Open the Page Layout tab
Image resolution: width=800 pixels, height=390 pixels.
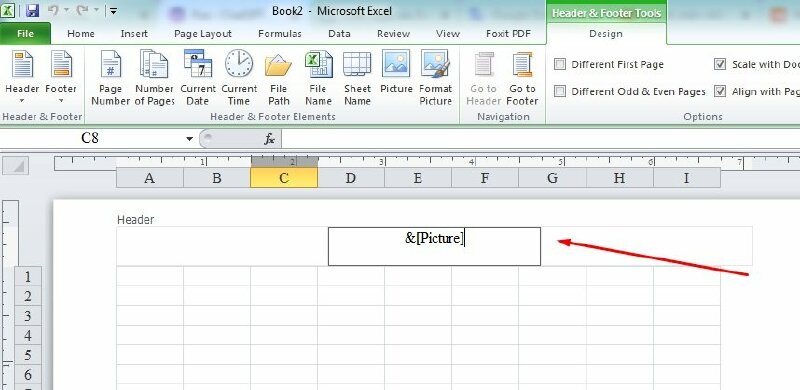point(203,34)
